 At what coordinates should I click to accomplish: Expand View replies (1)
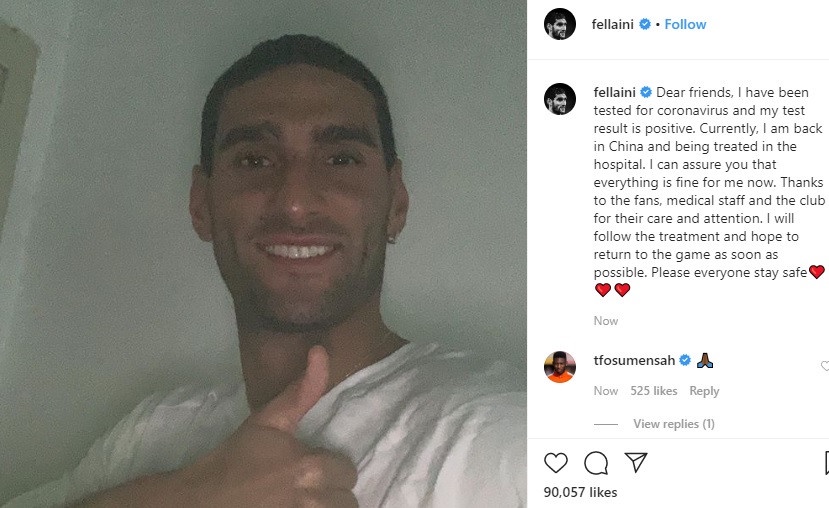click(x=674, y=424)
